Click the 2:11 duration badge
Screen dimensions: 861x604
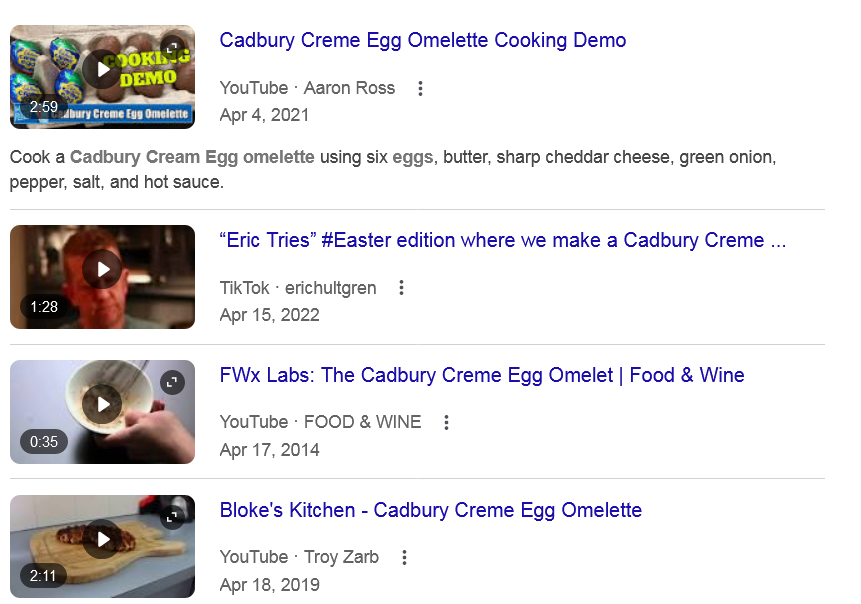(x=44, y=576)
